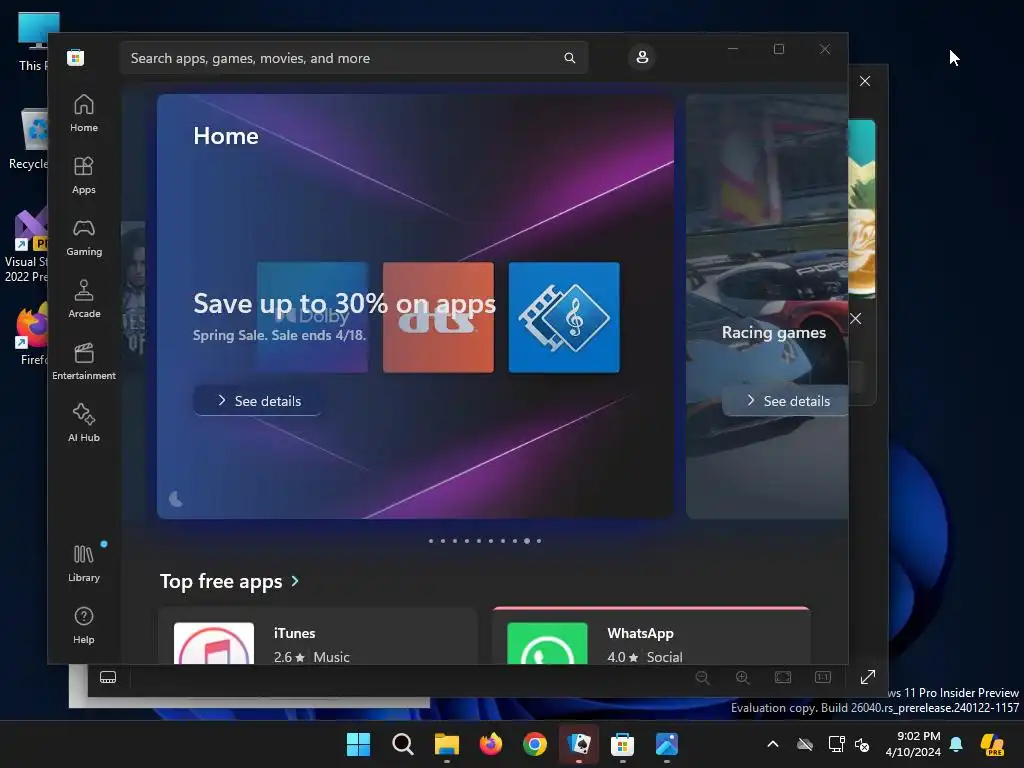The image size is (1024, 768).
Task: Select the first carousel page dot
Action: tap(431, 541)
